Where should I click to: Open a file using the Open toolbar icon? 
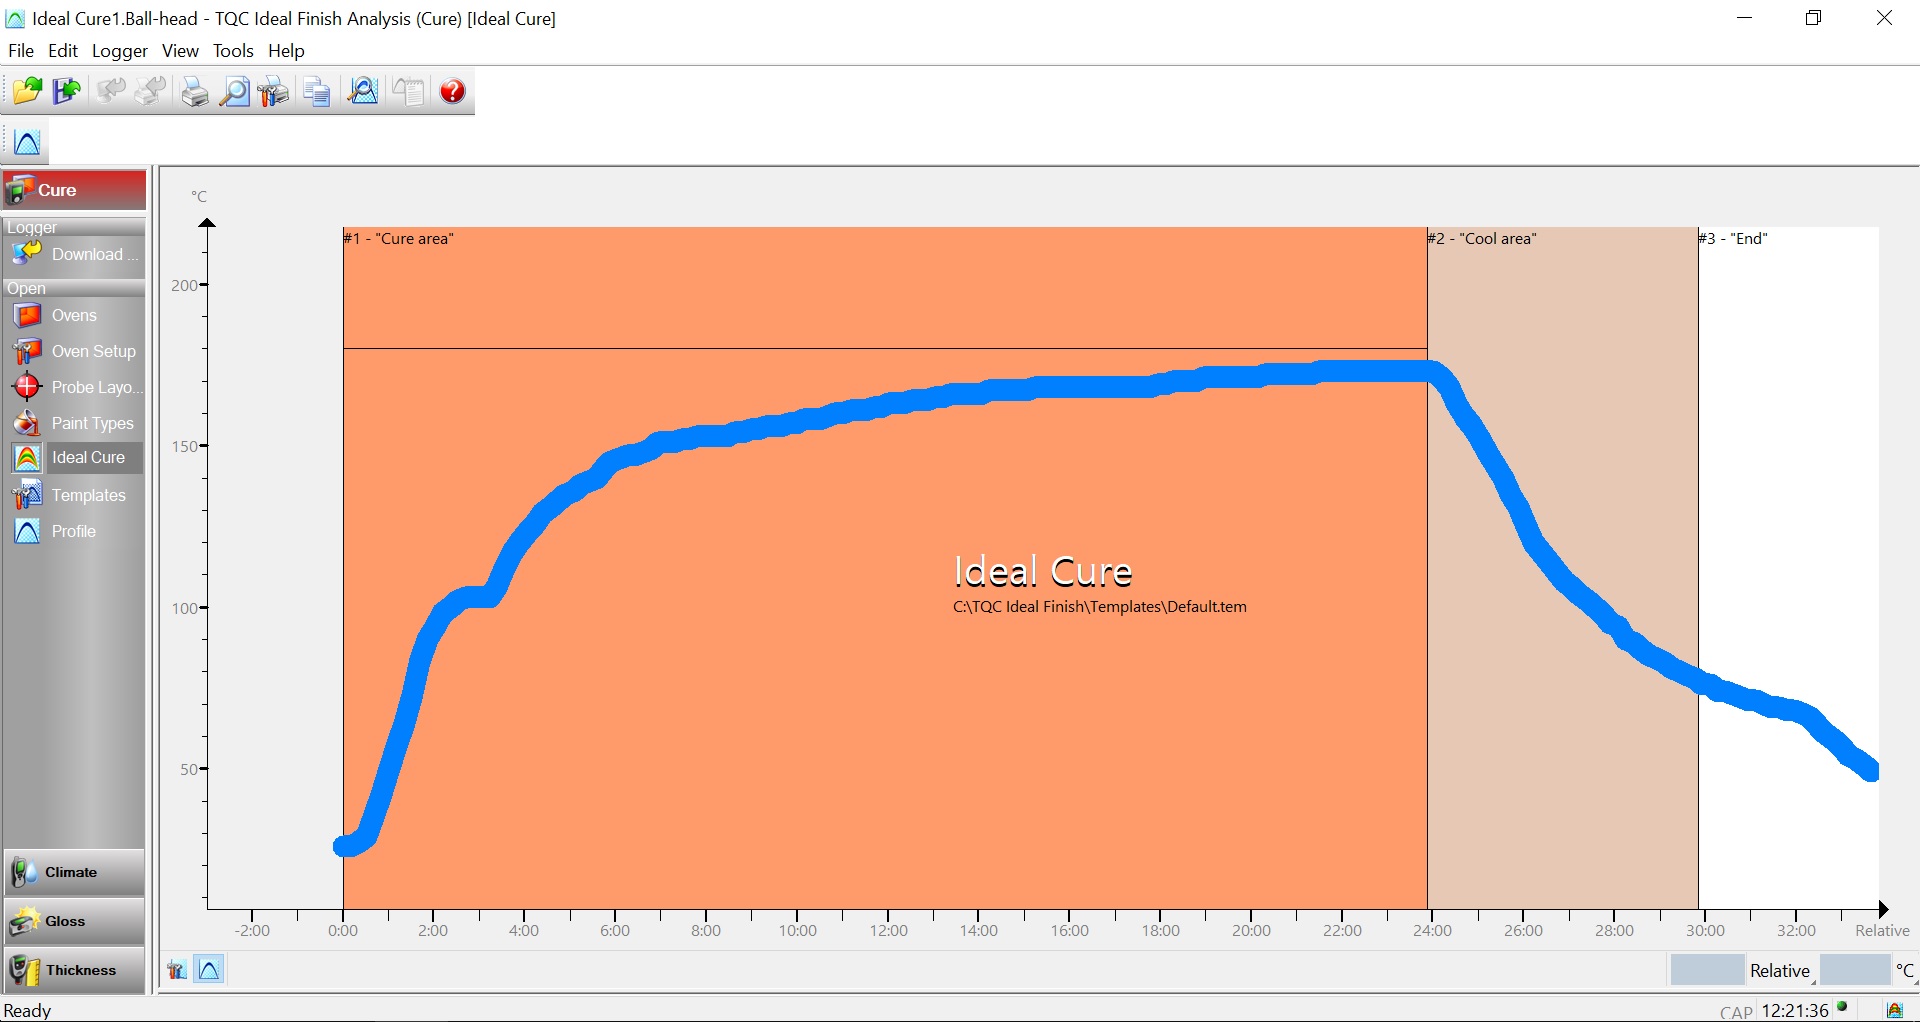[27, 91]
